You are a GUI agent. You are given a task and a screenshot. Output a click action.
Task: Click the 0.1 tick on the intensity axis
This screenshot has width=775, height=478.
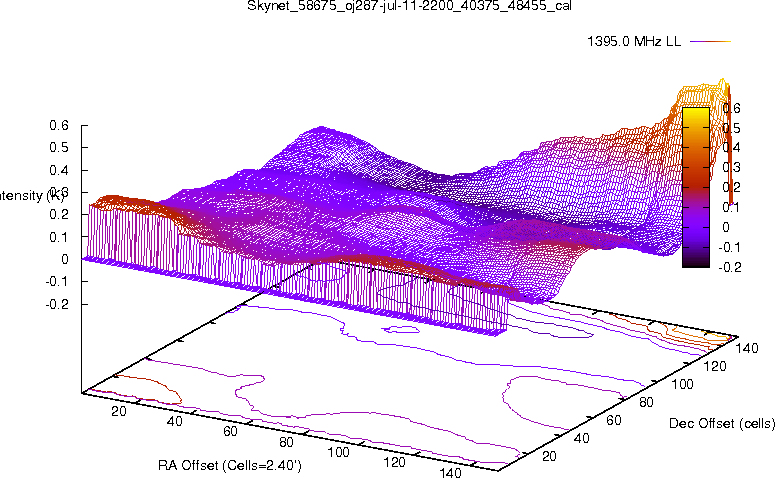[59, 237]
